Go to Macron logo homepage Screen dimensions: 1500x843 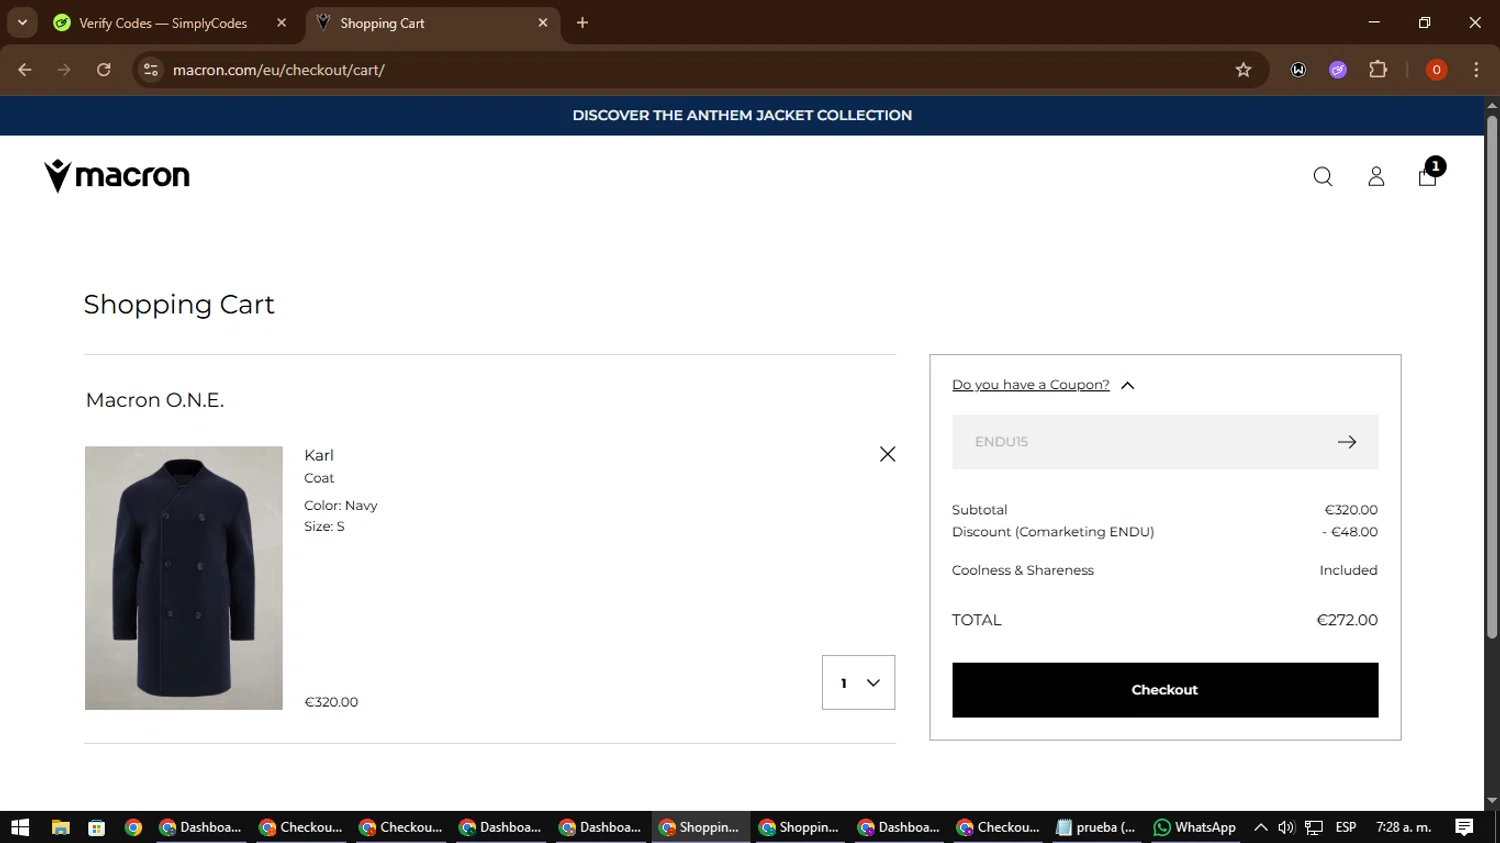tap(117, 176)
